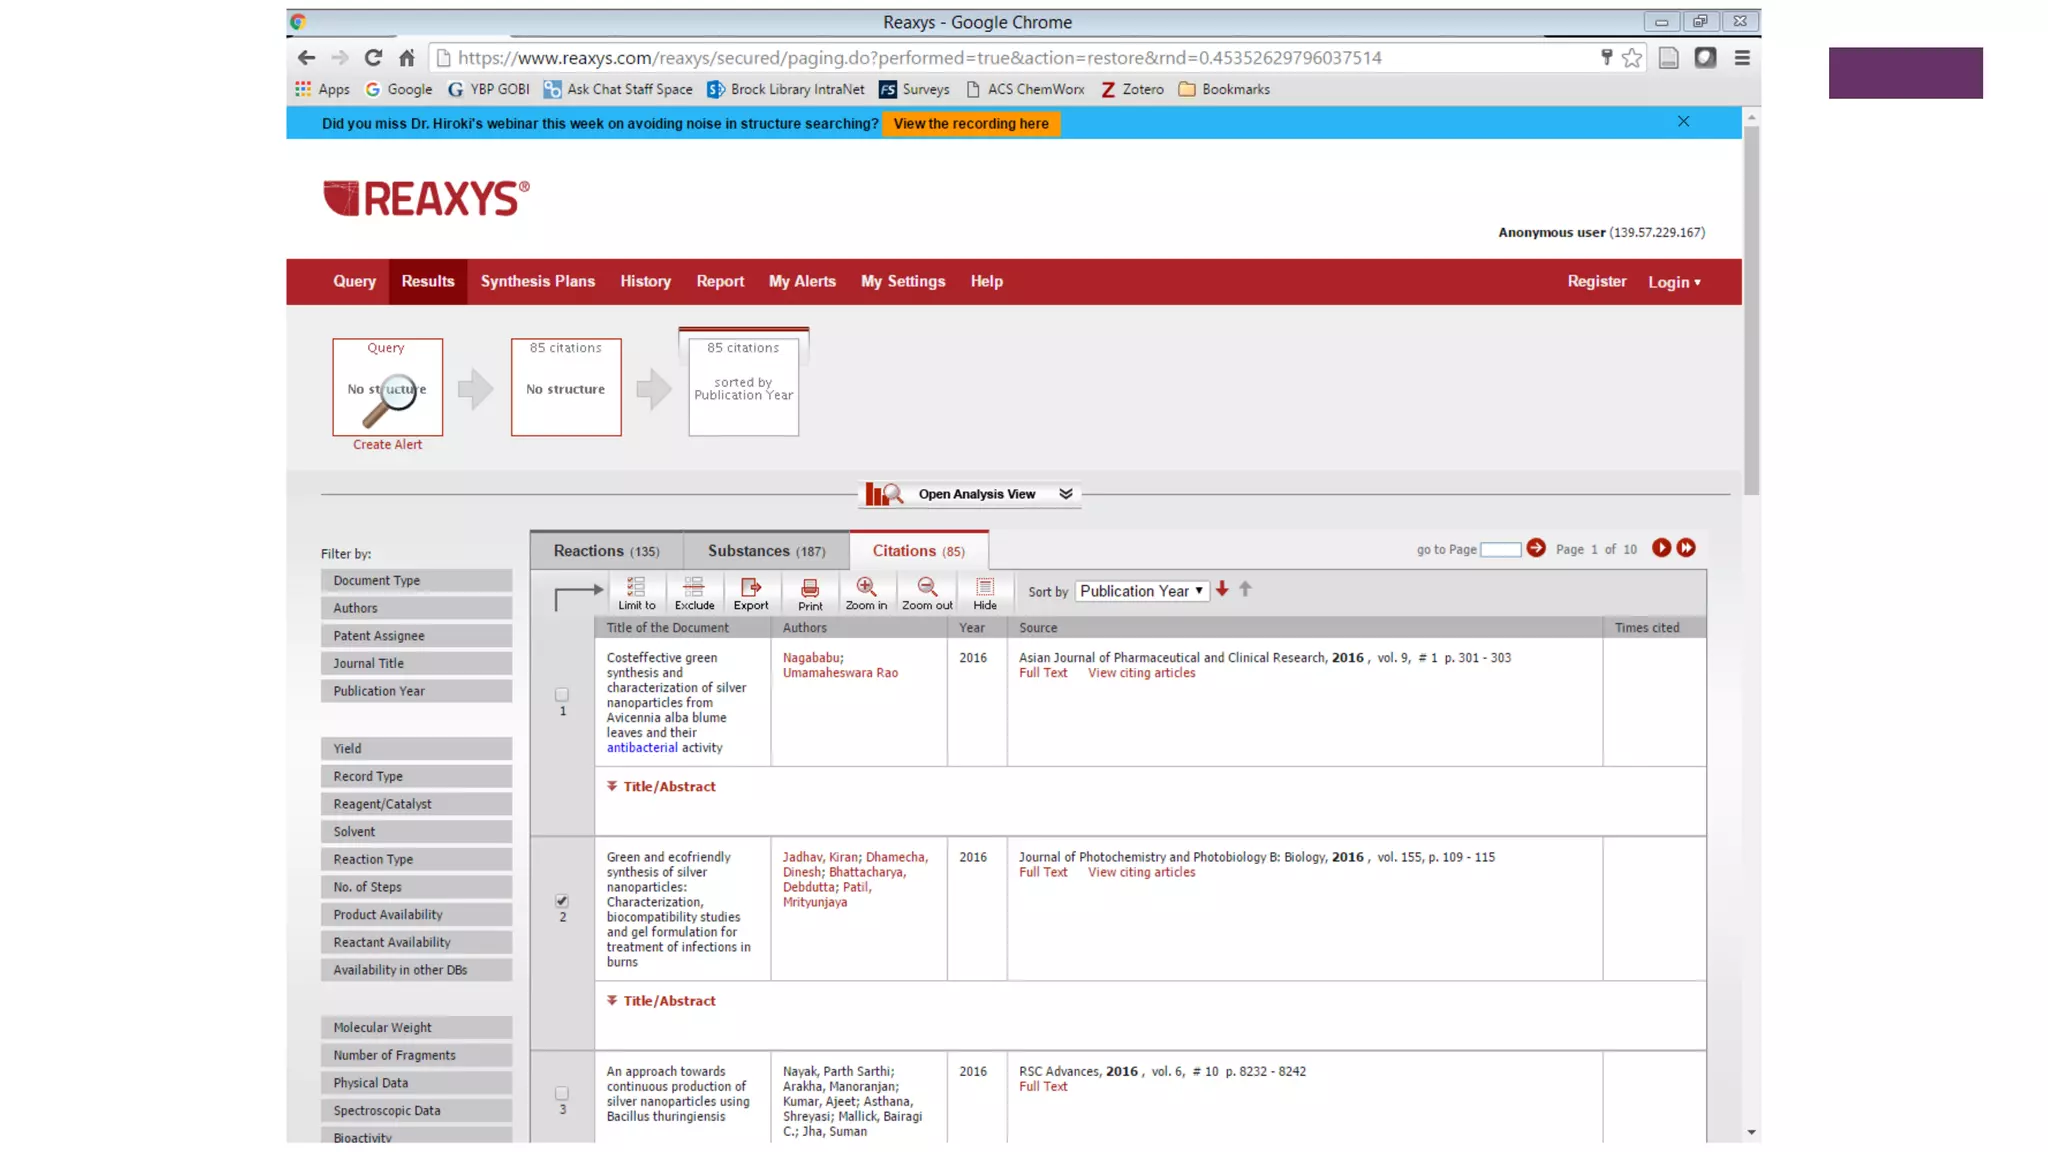Screen dimensions: 2048x1152
Task: Click the Export icon in the results toolbar
Action: pos(751,592)
